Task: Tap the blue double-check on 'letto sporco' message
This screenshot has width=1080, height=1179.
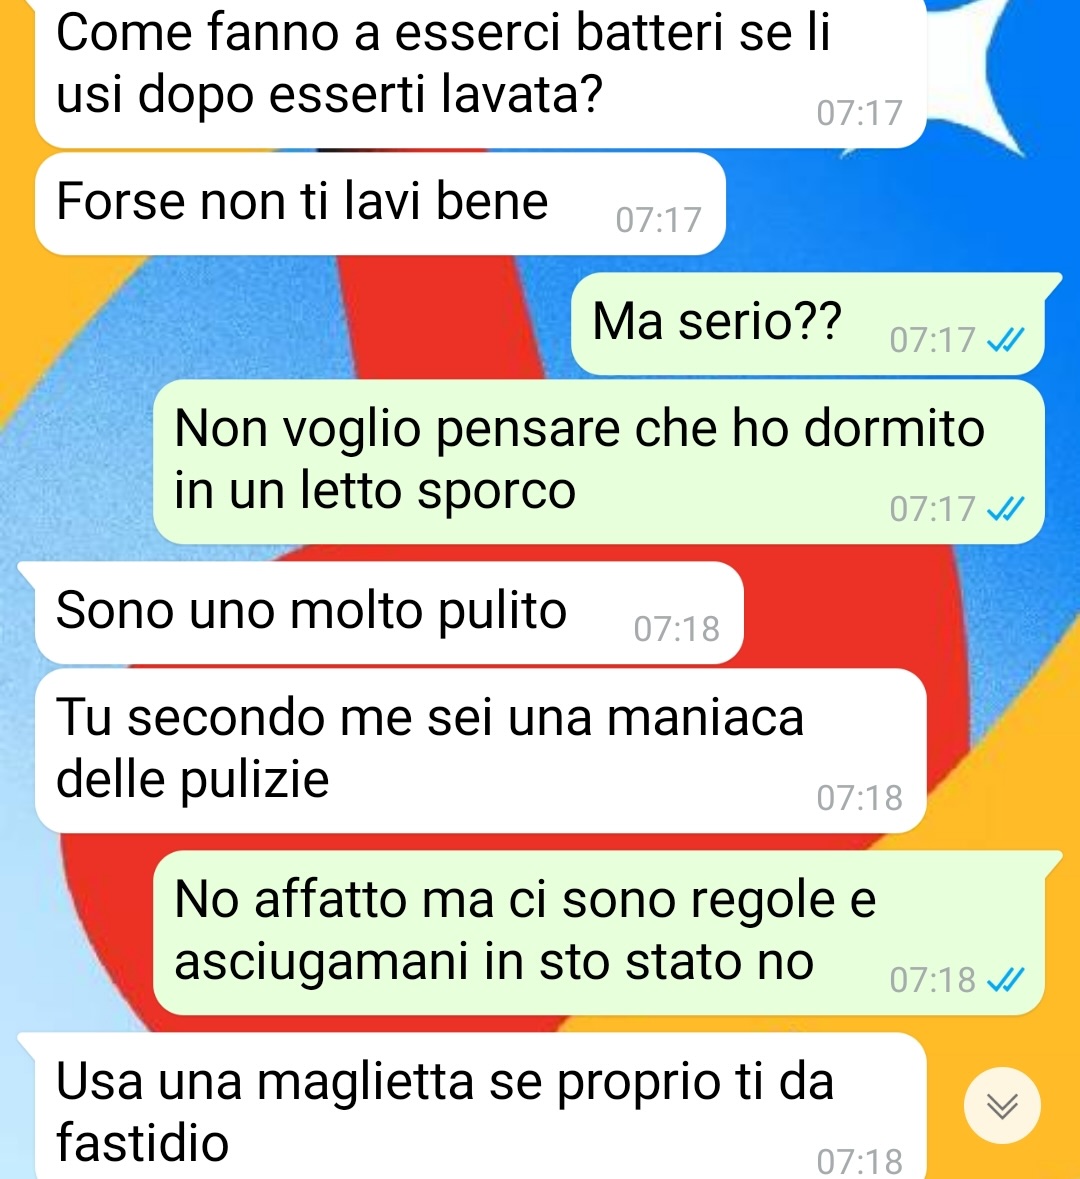Action: click(x=1006, y=510)
